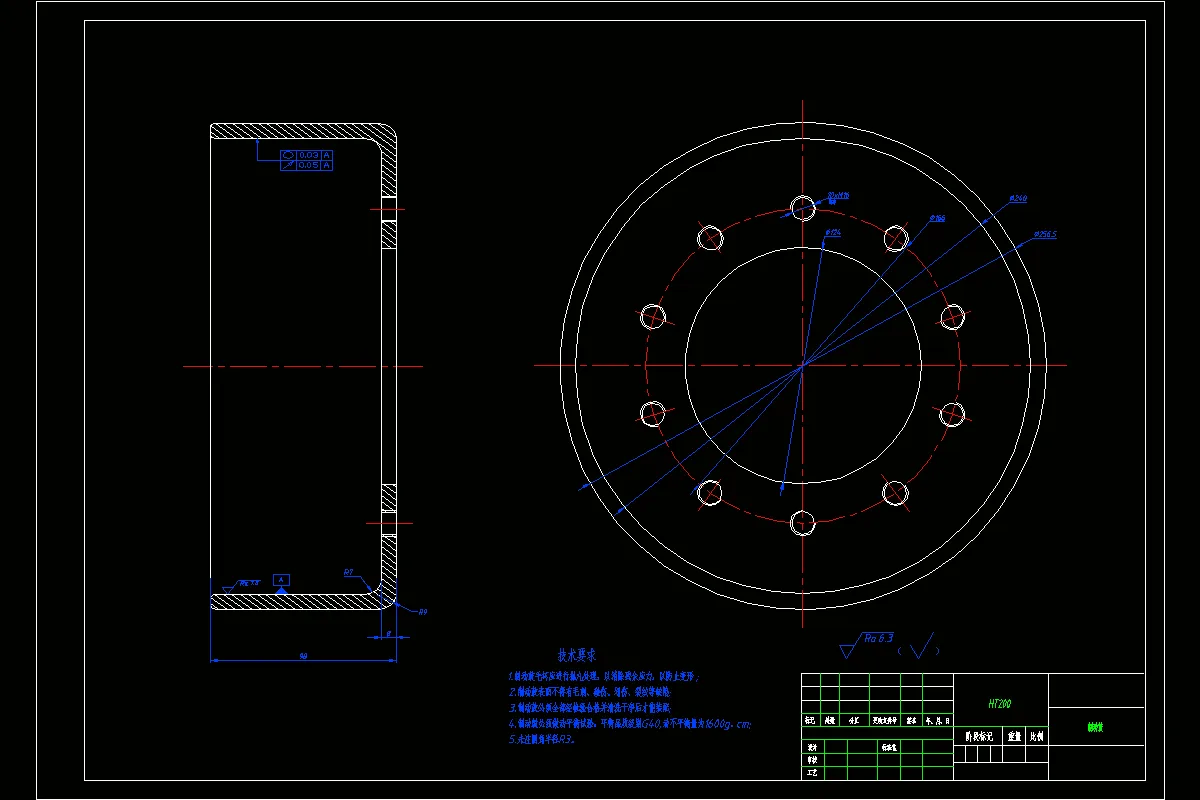This screenshot has height=800, width=1200.
Task: Select the top bolt hole circle on the centerline
Action: click(803, 208)
